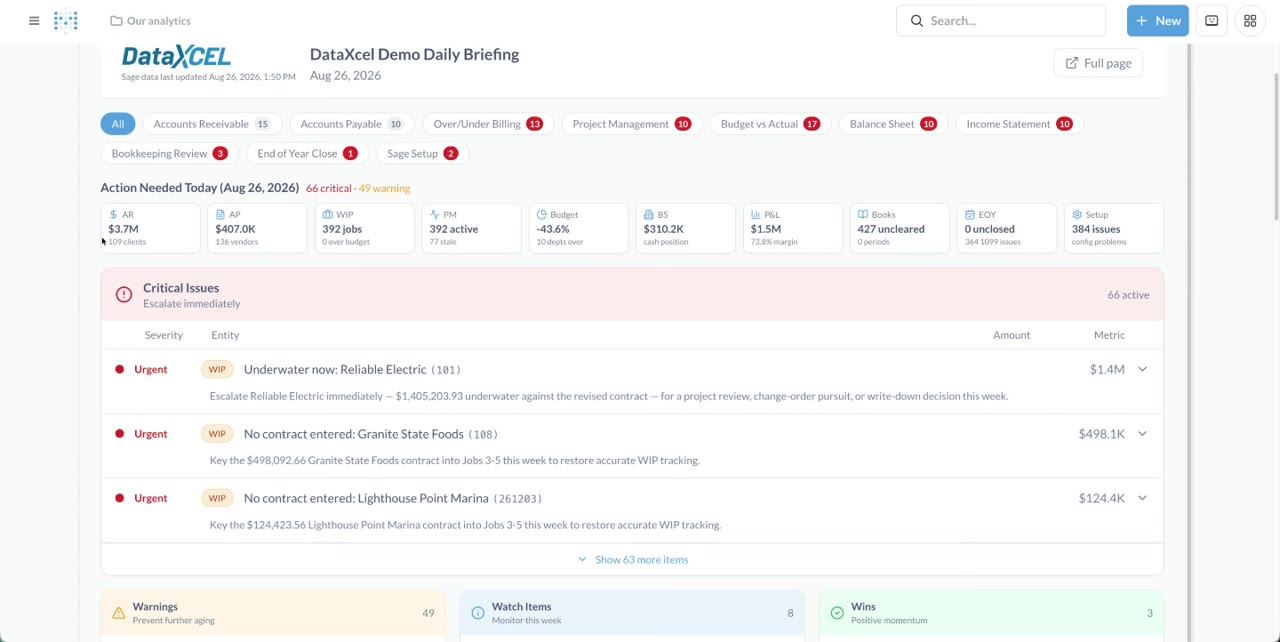Open the Setup 384 issues card
This screenshot has height=642, width=1280.
(1113, 228)
